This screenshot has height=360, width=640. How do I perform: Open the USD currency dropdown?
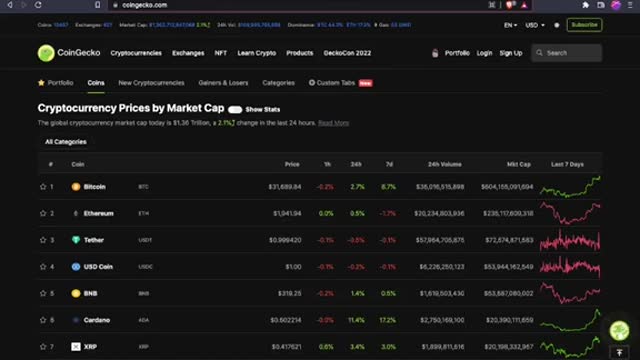535,25
